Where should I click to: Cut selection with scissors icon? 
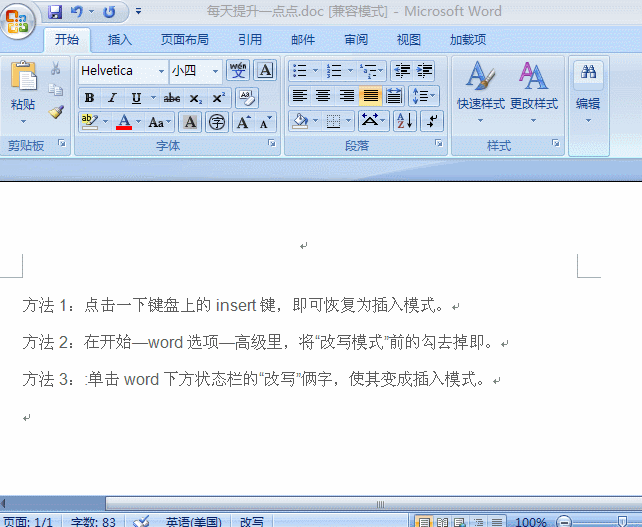(x=56, y=68)
